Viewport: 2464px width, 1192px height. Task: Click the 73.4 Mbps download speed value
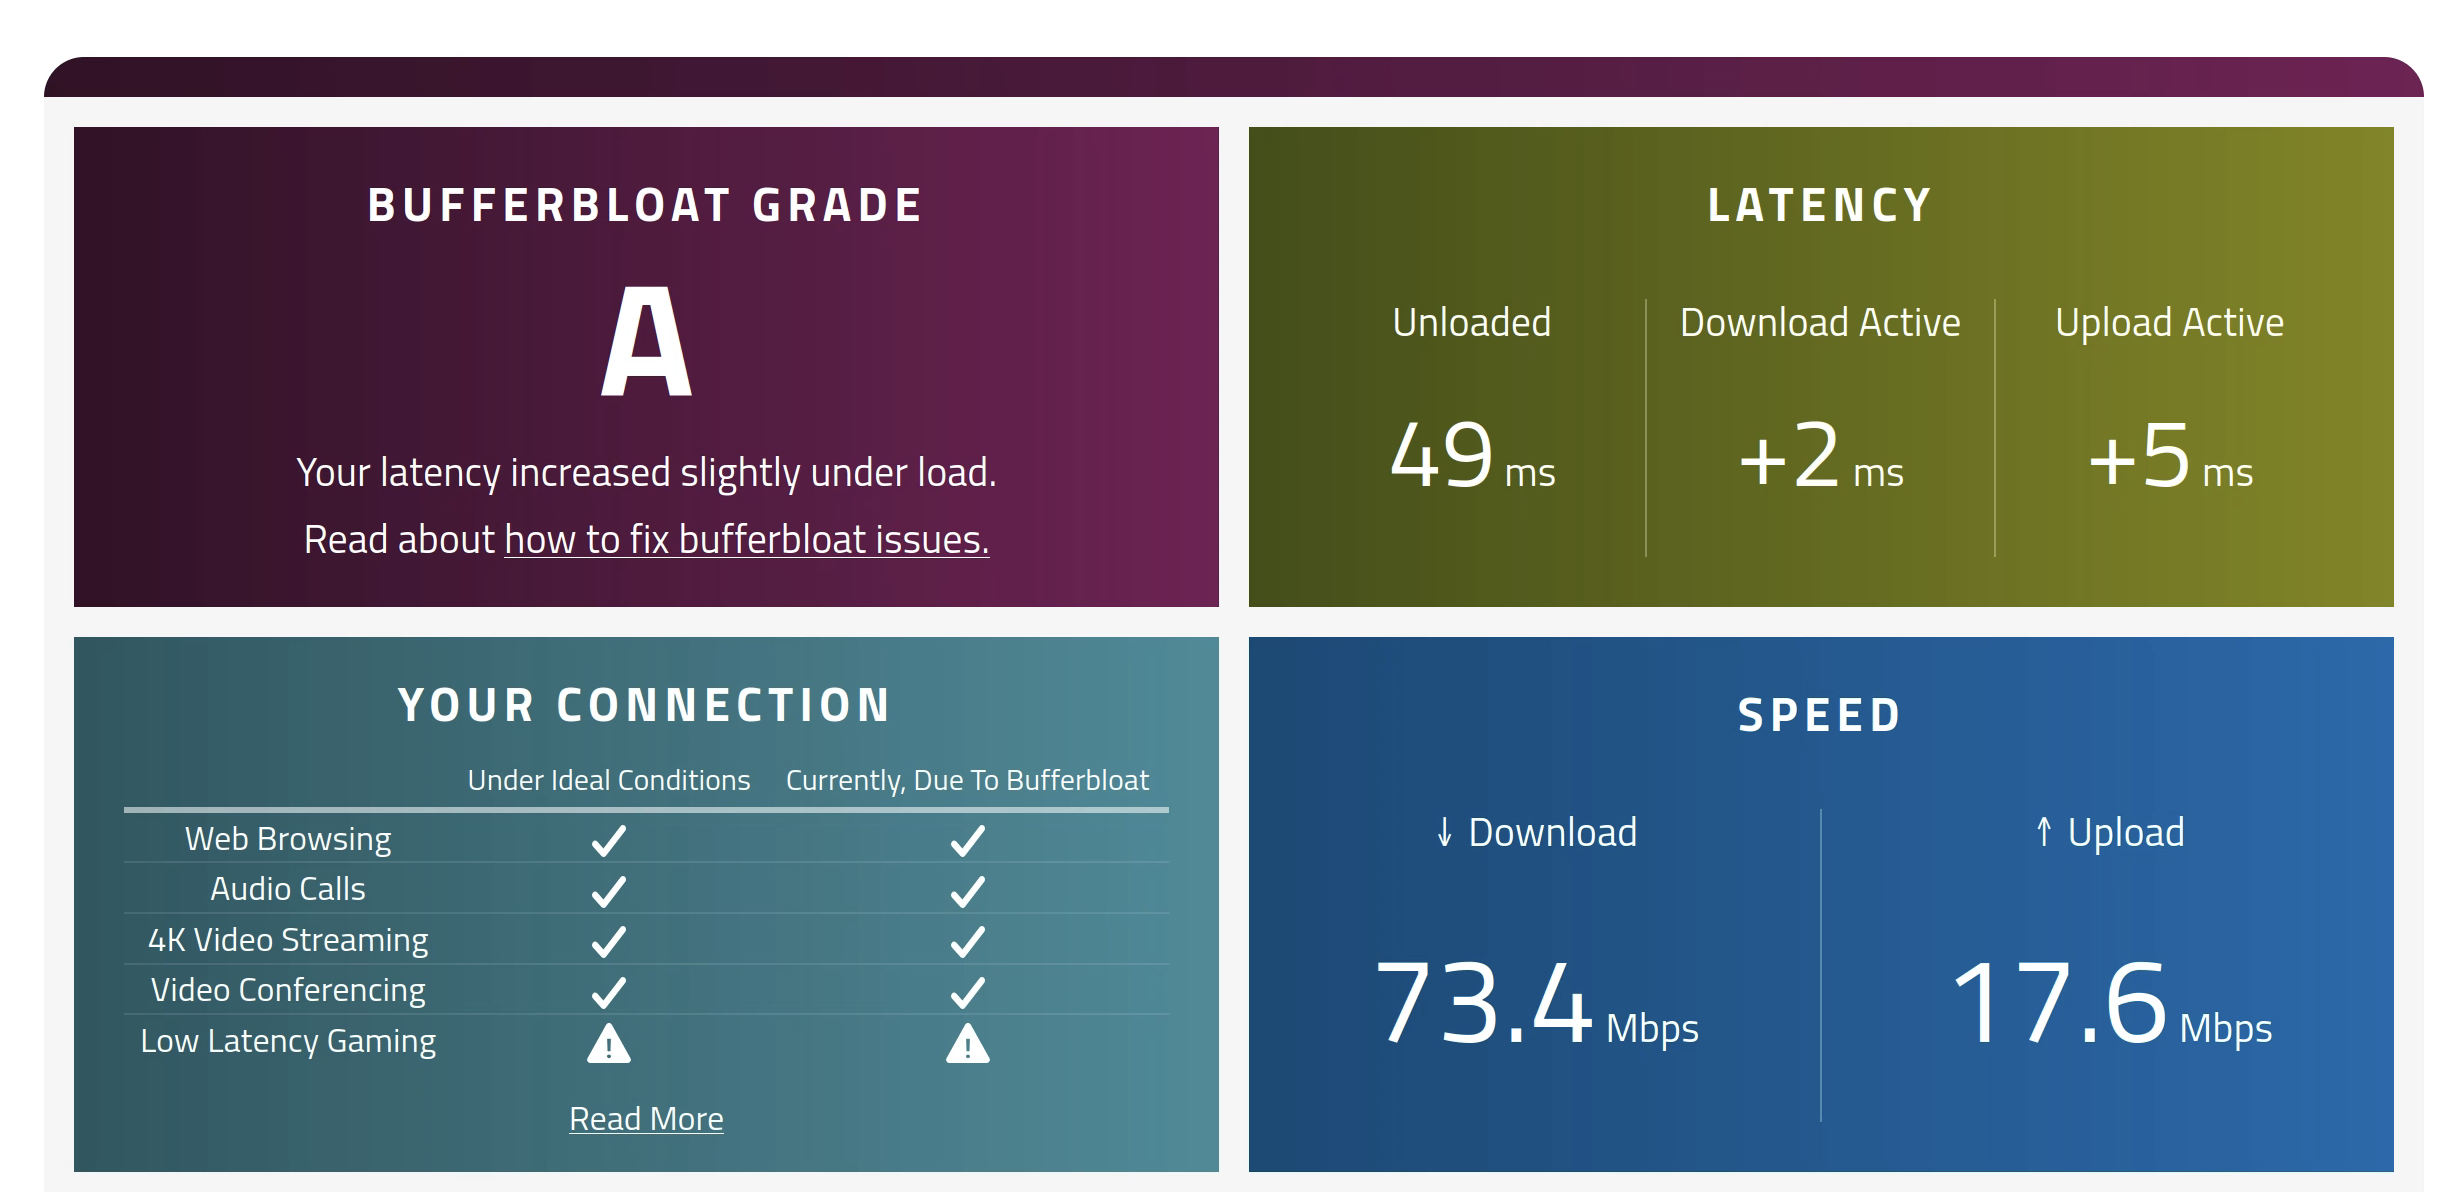point(1537,1003)
